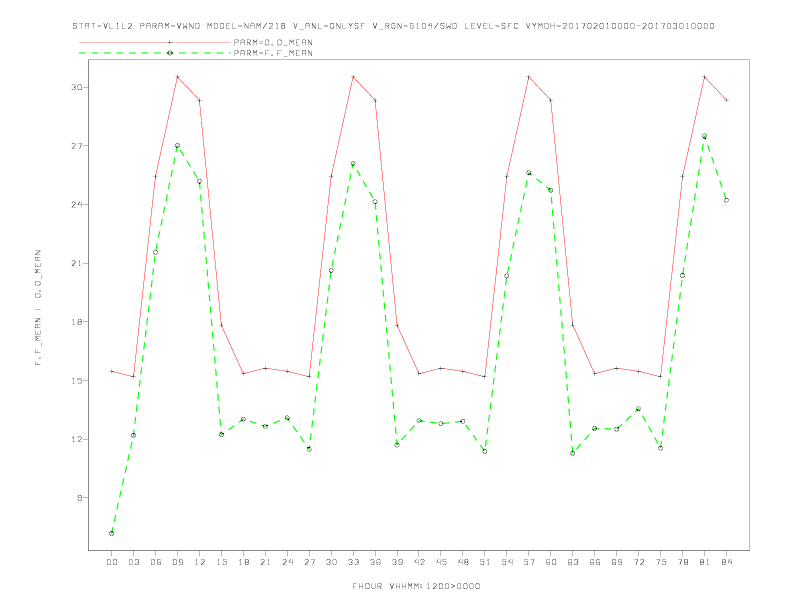The width and height of the screenshot is (792, 612).
Task: Click the green circle data point at hour 84
Action: 726,200
